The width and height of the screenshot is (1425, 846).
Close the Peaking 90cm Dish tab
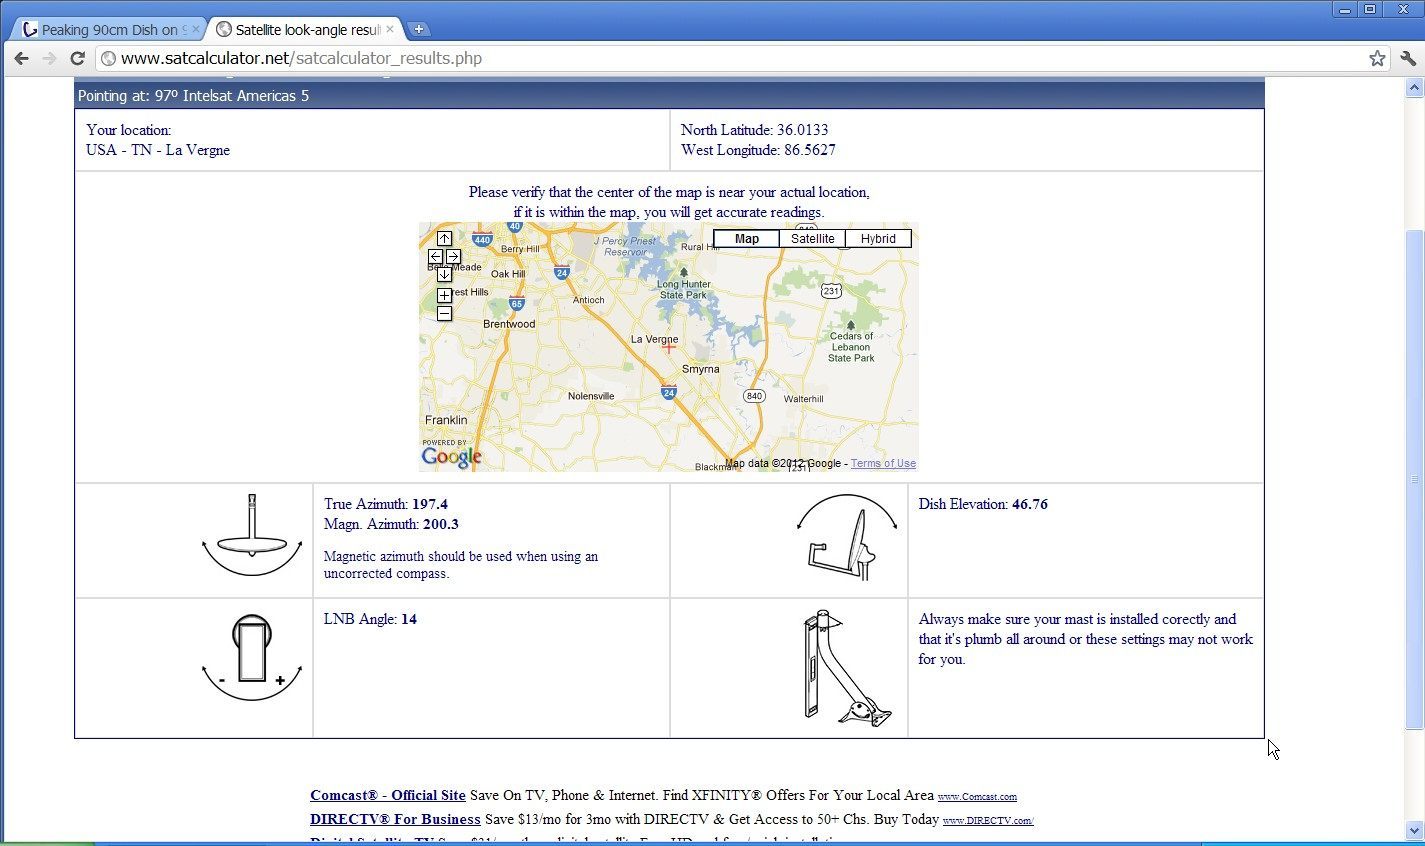click(195, 29)
